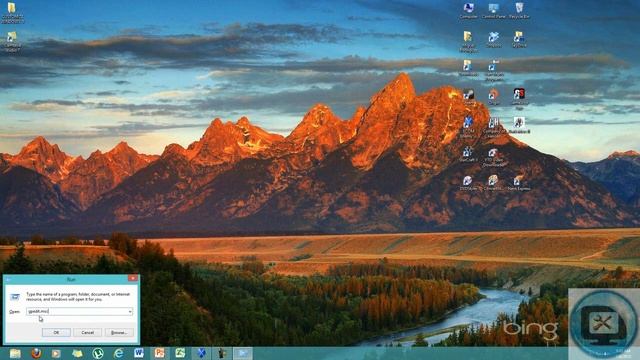This screenshot has width=640, height=360.
Task: Open File Explorer from the taskbar
Action: [x=15, y=353]
